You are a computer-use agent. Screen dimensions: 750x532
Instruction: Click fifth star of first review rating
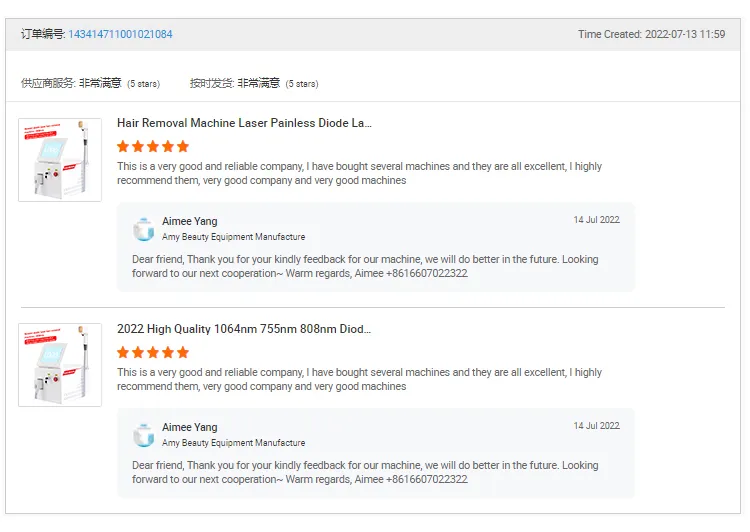183,146
